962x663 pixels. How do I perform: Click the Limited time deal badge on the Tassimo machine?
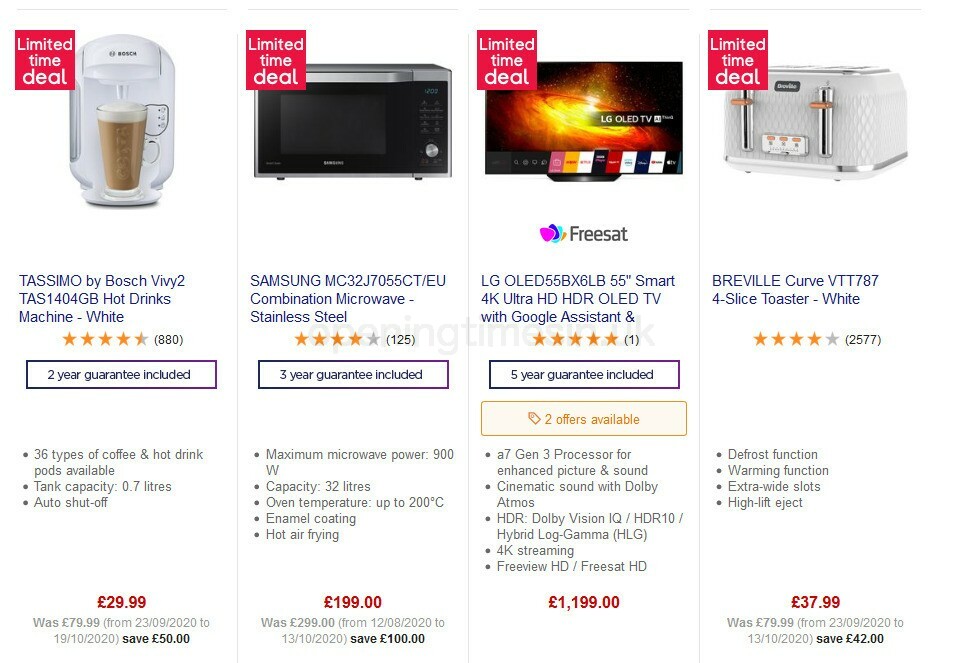coord(44,60)
